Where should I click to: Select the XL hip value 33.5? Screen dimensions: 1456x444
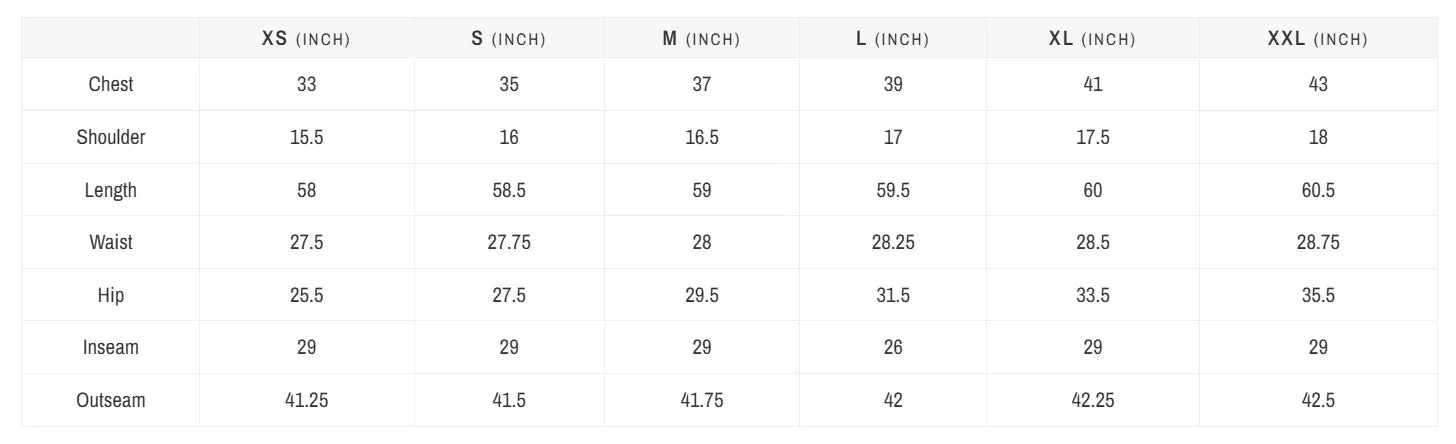tap(1093, 295)
